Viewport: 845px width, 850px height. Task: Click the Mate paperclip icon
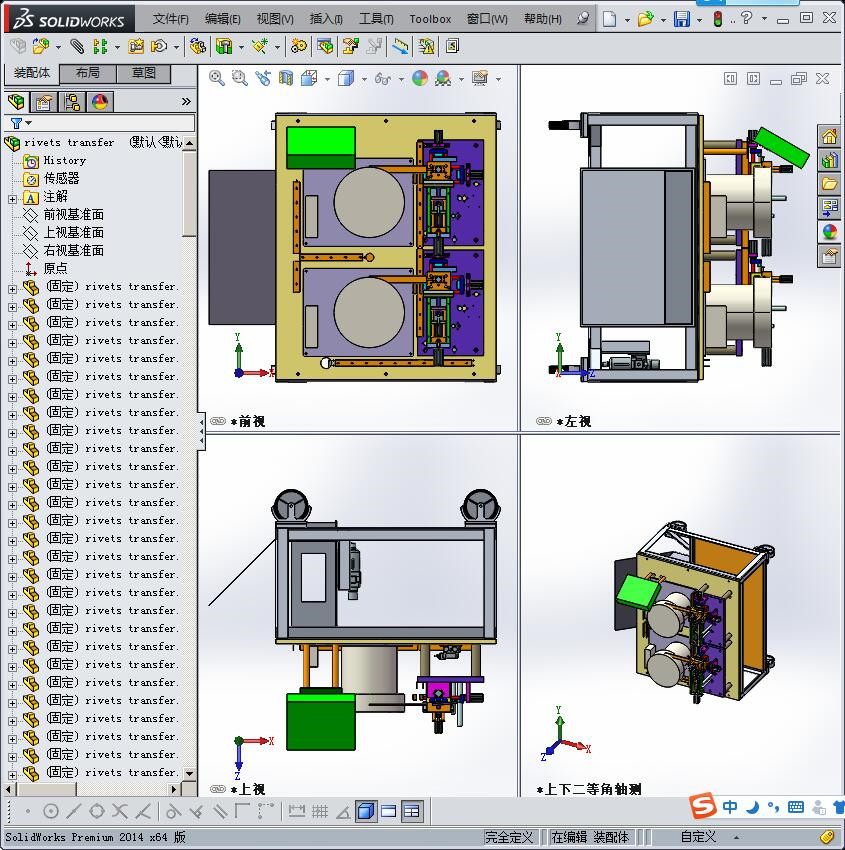pyautogui.click(x=78, y=47)
